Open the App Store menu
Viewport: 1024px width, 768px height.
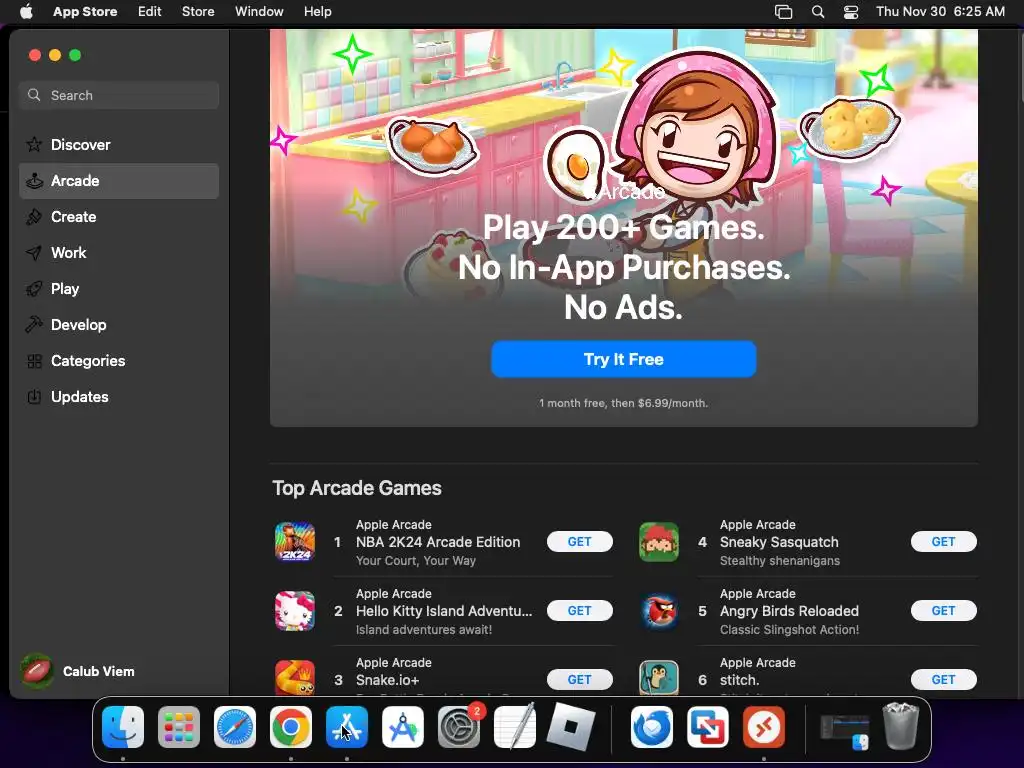(85, 12)
